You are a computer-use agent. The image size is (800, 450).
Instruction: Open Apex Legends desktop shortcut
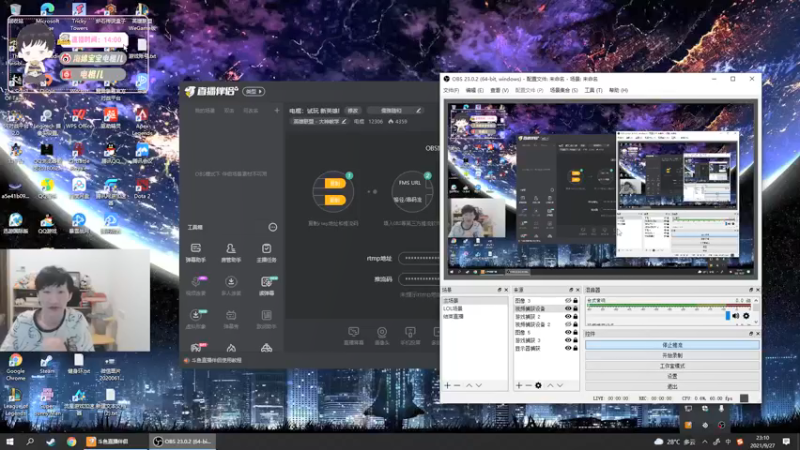coord(142,122)
